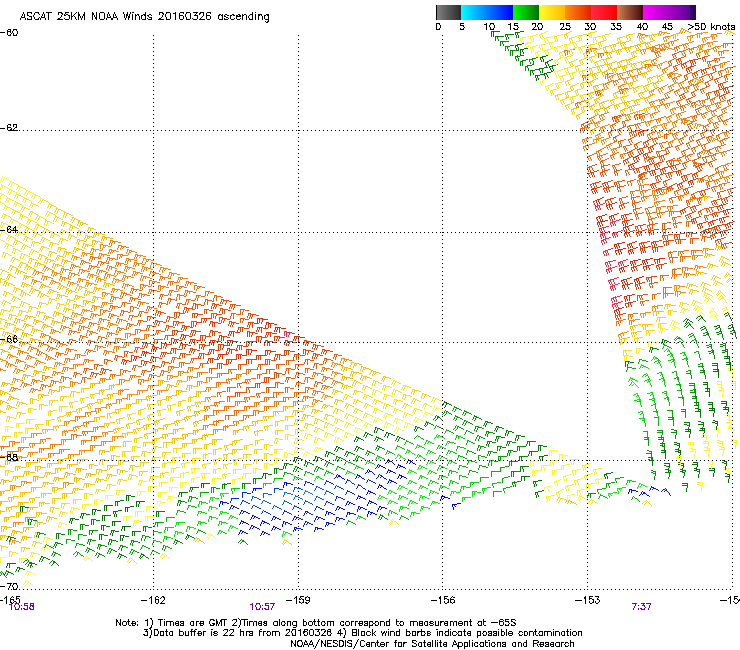The width and height of the screenshot is (740, 650).
Task: Click the cyan 5–10 knots legend segment
Action: click(474, 12)
